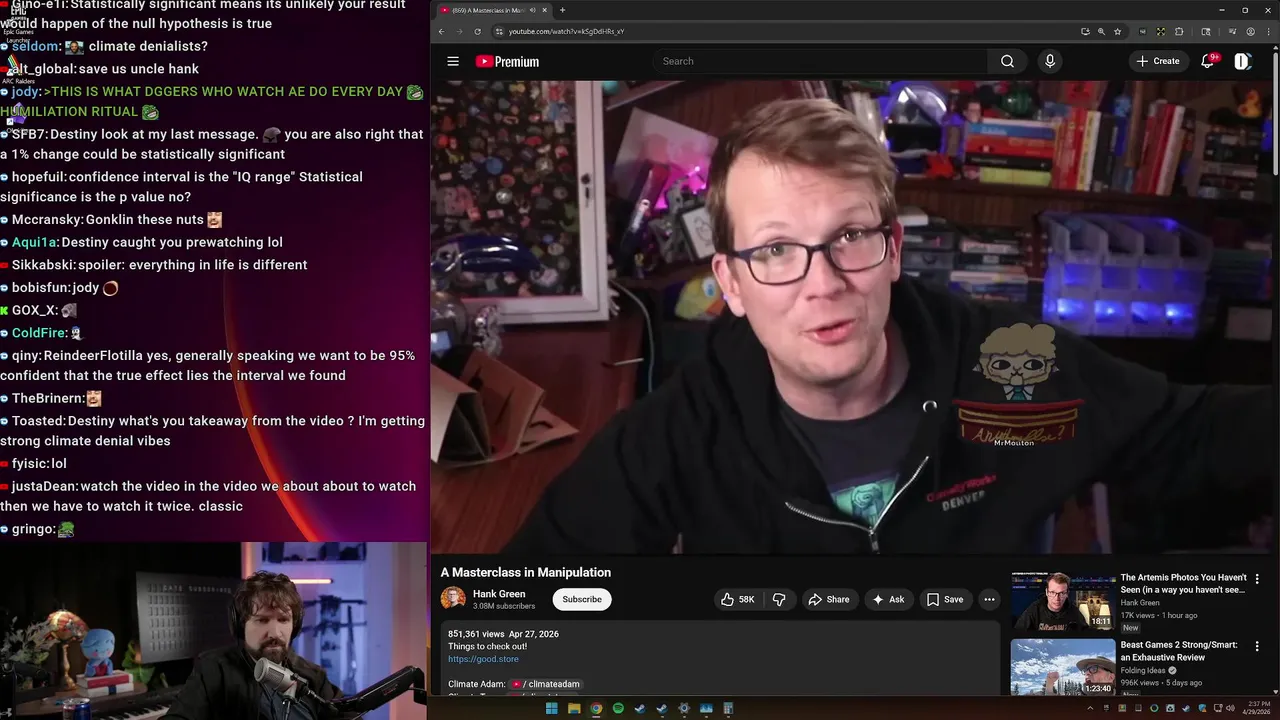Image resolution: width=1280 pixels, height=720 pixels.
Task: Show hidden system tray icons chevron
Action: click(1090, 709)
